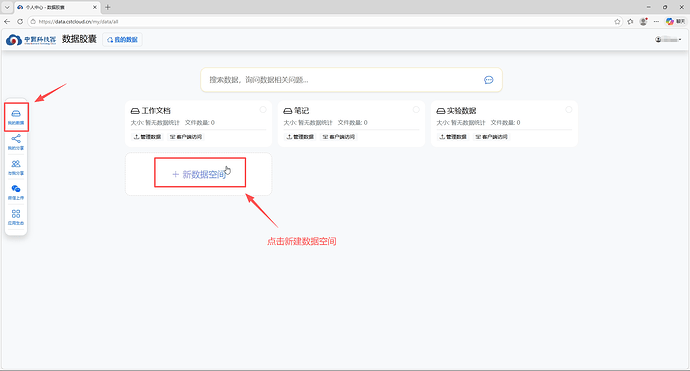This screenshot has height=371, width=690.
Task: Select the 实验数据 card radio circle
Action: point(569,110)
